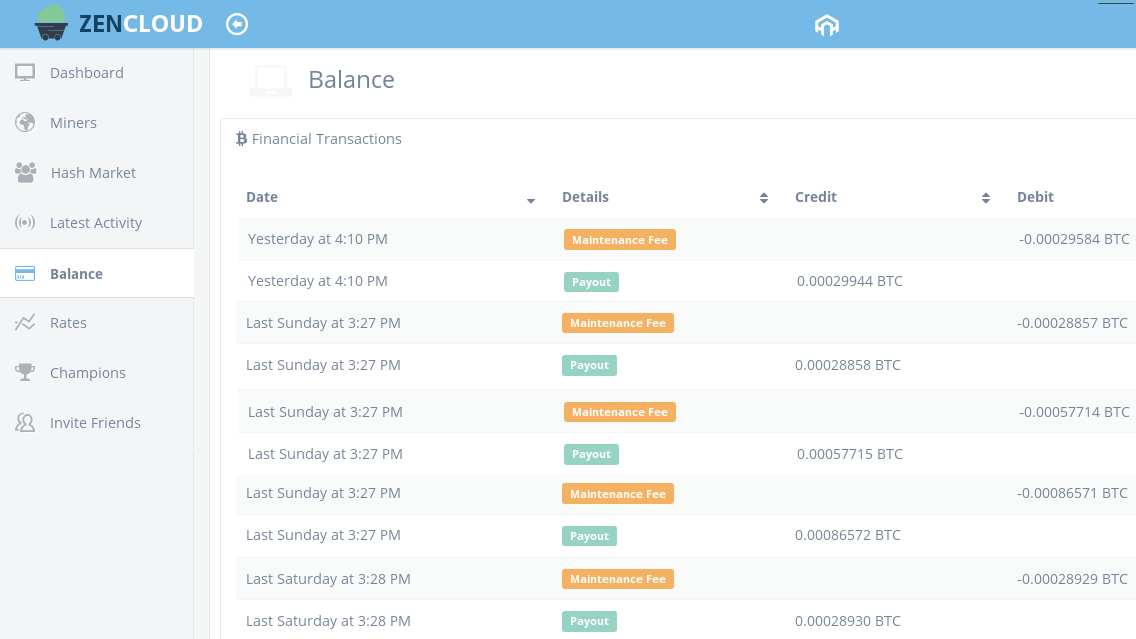Sort transactions by Date column arrow
Viewport: 1136px width, 639px height.
(x=531, y=200)
